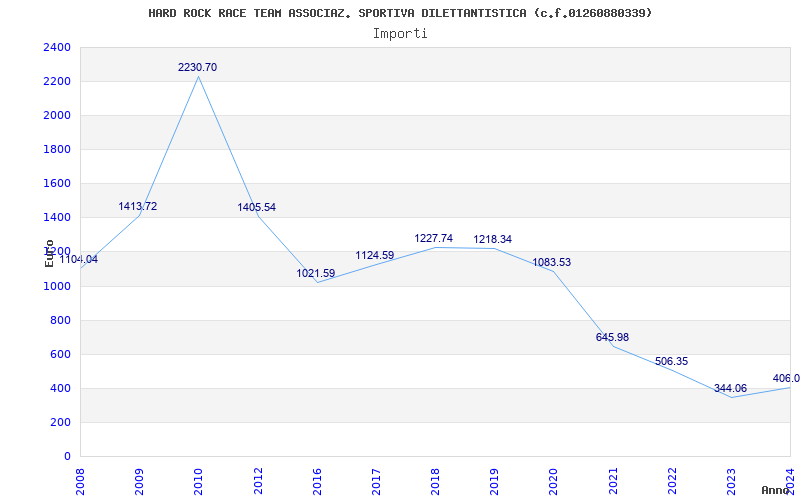The image size is (800, 500).
Task: Click the 1600 y-axis tick label
Action: 57,184
